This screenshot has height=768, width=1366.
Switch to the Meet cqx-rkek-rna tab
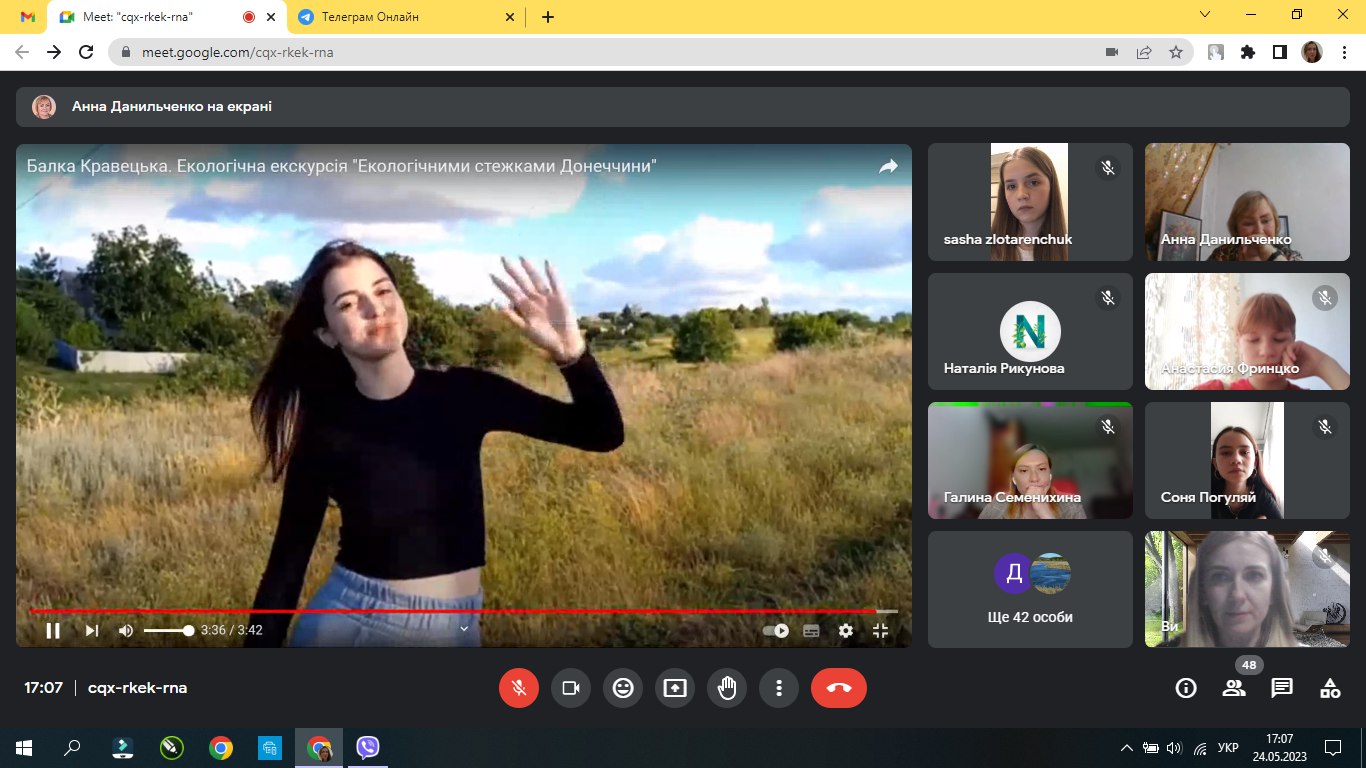(166, 17)
